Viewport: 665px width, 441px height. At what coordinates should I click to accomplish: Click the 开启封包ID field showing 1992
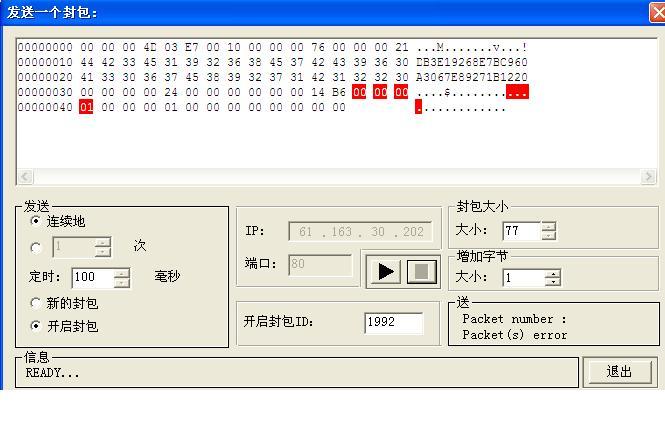pos(394,323)
